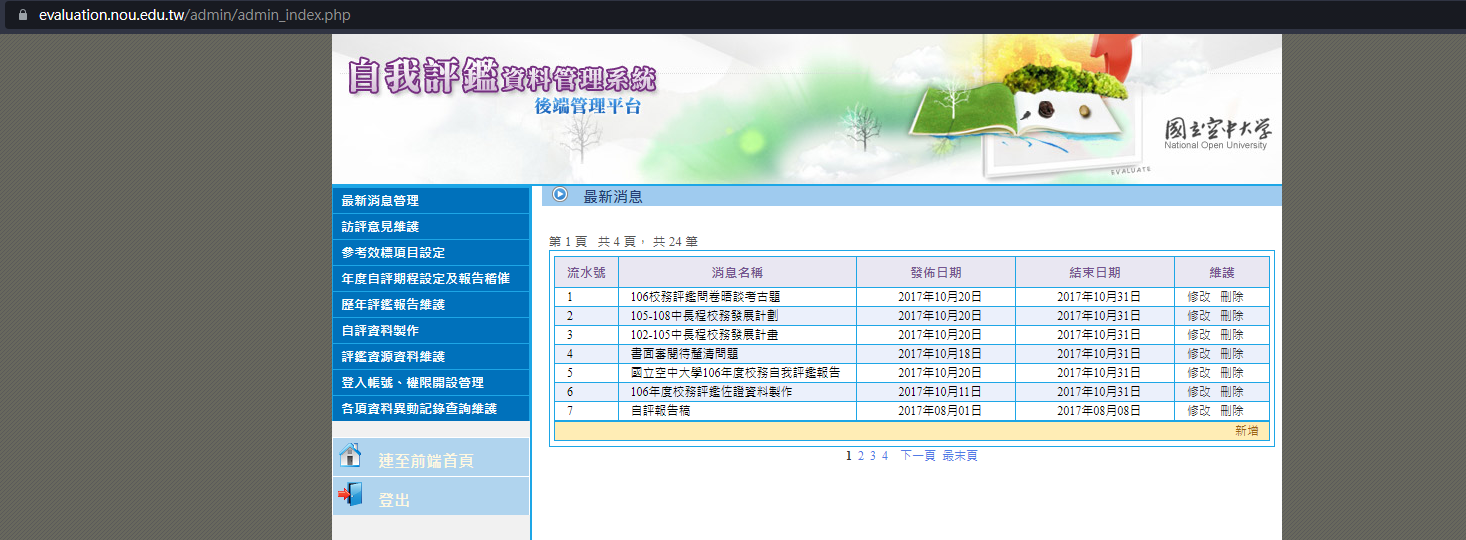Open 登入帳號、權限開設管理 in sidebar
The width and height of the screenshot is (1466, 540).
(x=430, y=383)
